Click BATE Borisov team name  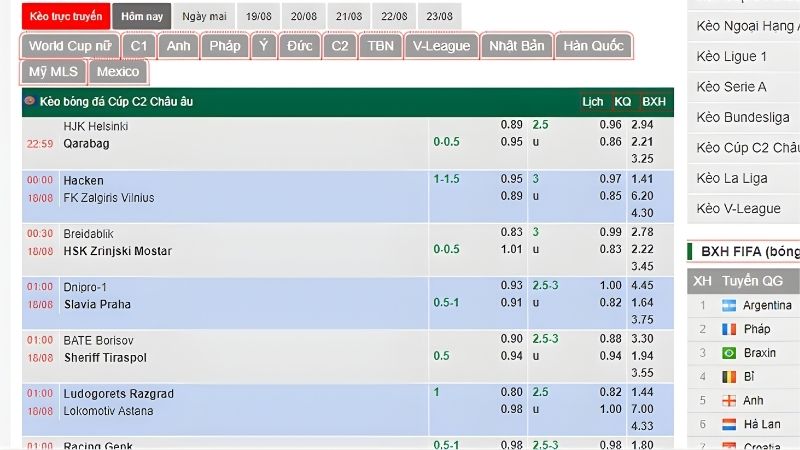click(x=98, y=340)
